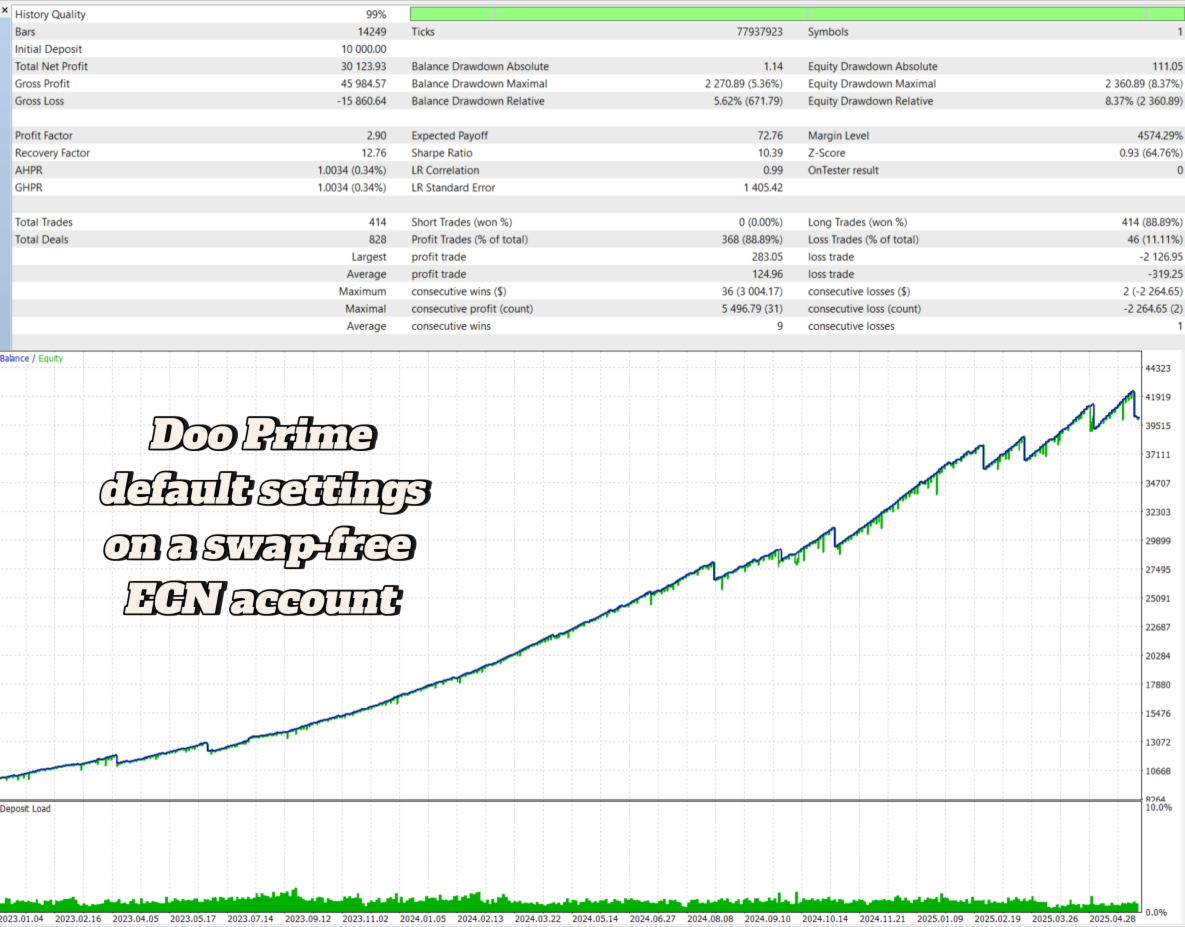Click the 'Total Net Profit' label
1185x927 pixels.
(51, 66)
